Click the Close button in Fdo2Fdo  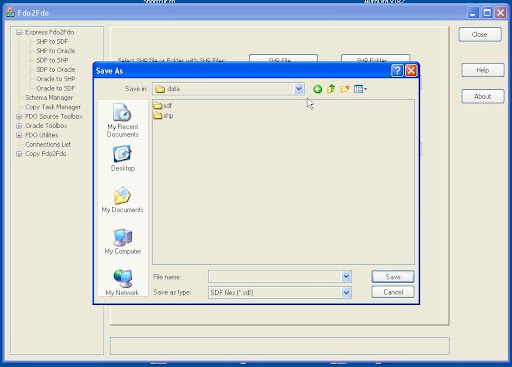coord(480,34)
